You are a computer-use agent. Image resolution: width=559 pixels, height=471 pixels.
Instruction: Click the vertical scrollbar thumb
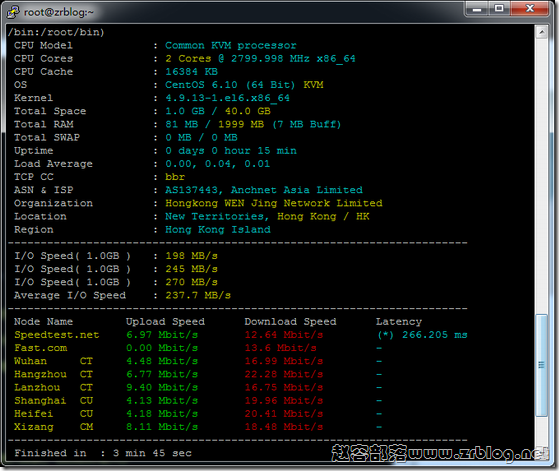pos(542,365)
